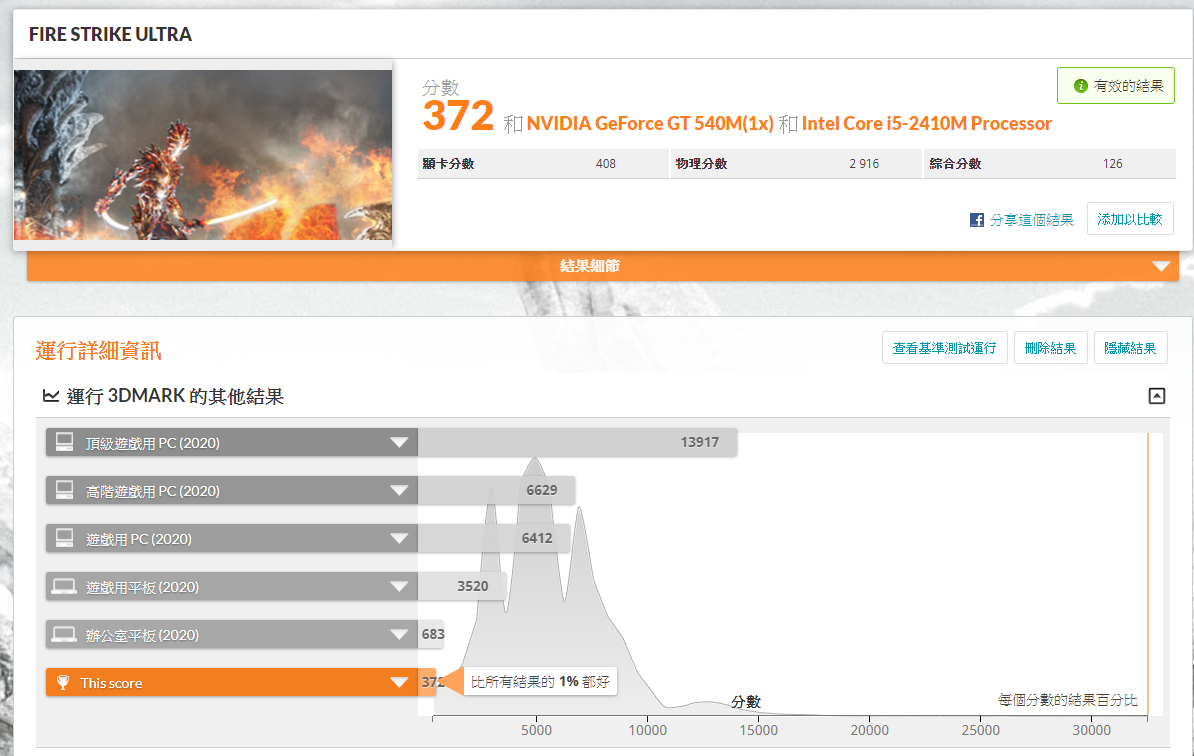1194x756 pixels.
Task: Click the 30000 axis label
Action: [1091, 730]
